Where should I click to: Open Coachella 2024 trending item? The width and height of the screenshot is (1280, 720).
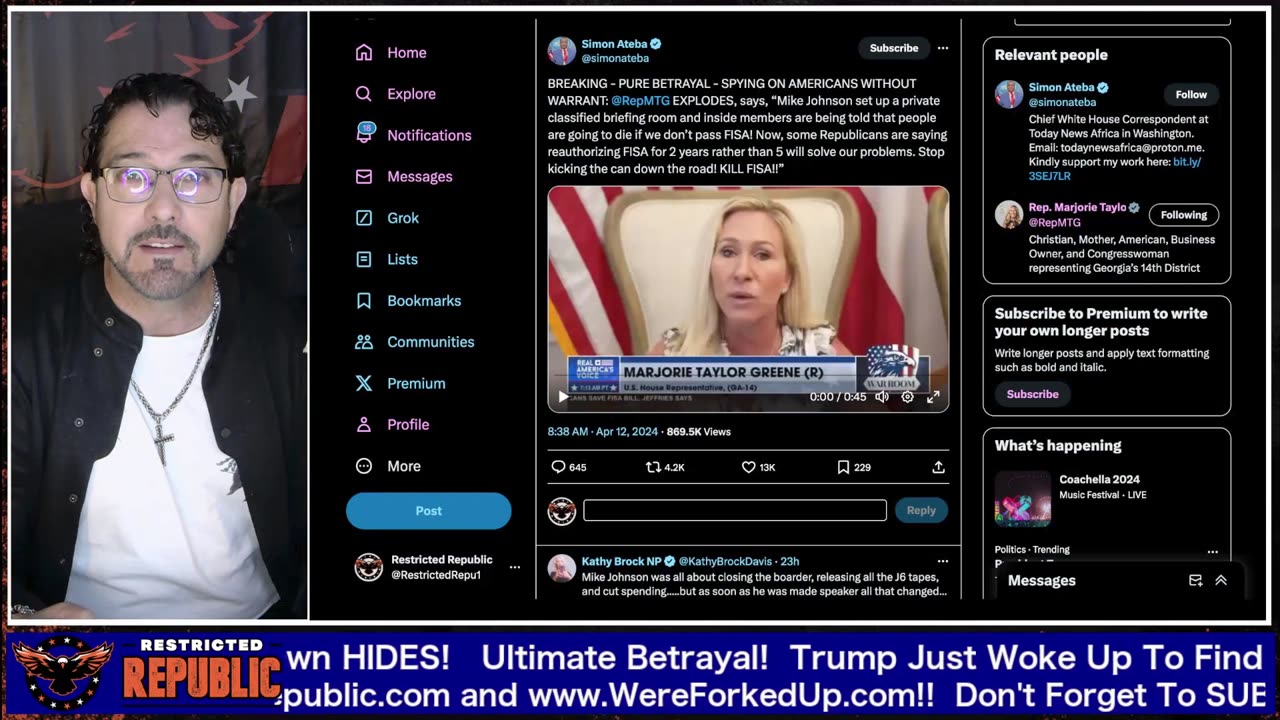[1099, 480]
